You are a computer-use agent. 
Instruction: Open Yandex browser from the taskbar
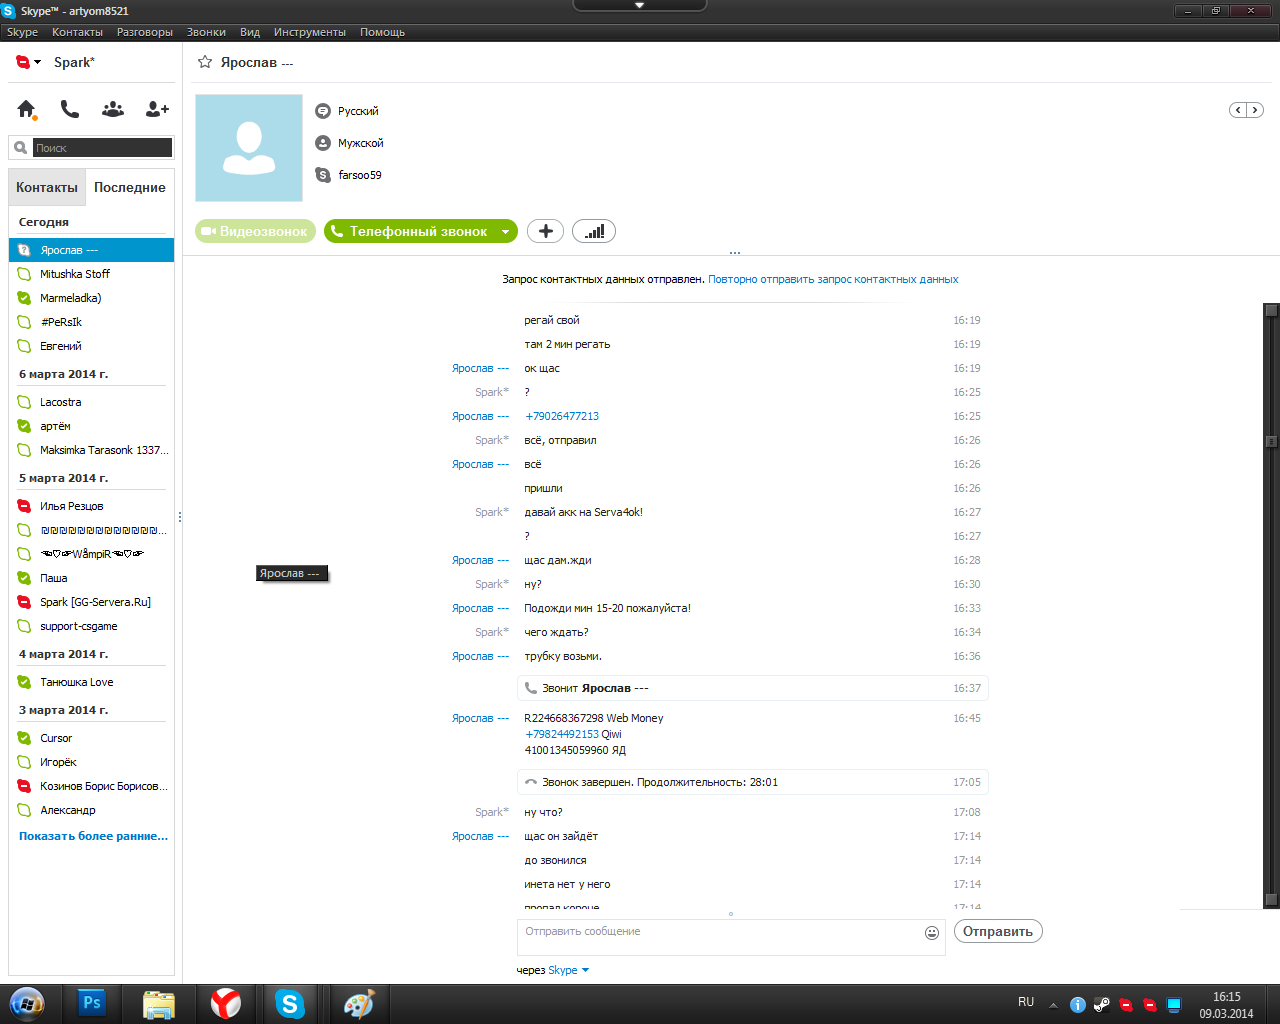[x=226, y=1003]
